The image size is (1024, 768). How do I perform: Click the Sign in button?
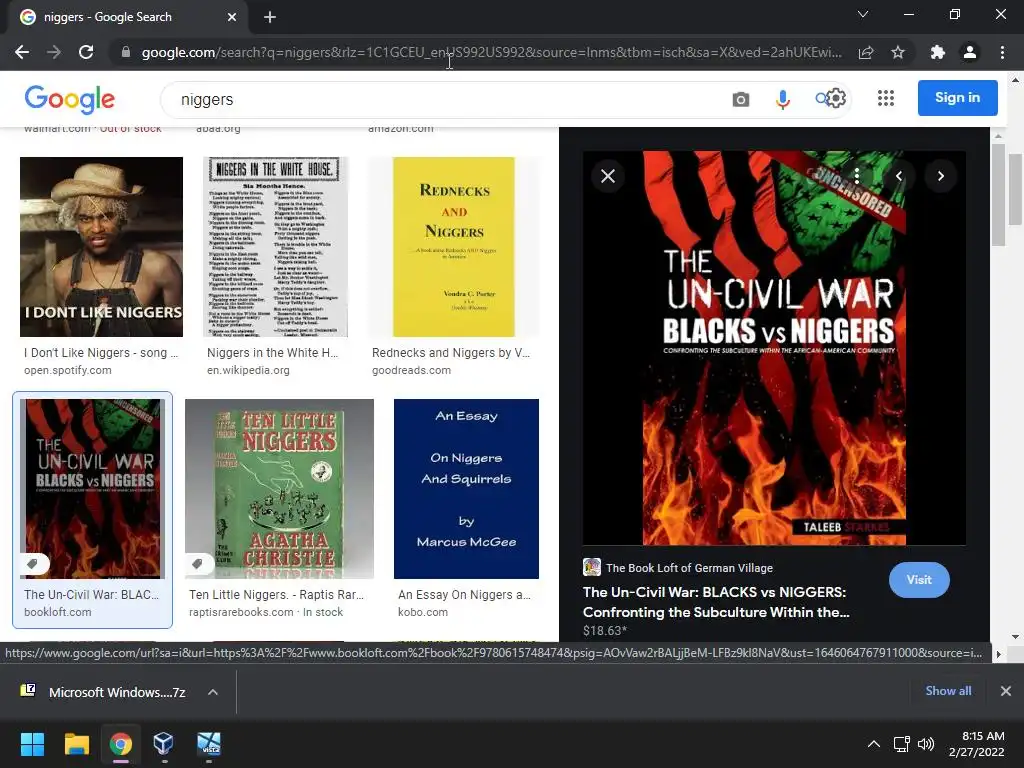point(957,98)
